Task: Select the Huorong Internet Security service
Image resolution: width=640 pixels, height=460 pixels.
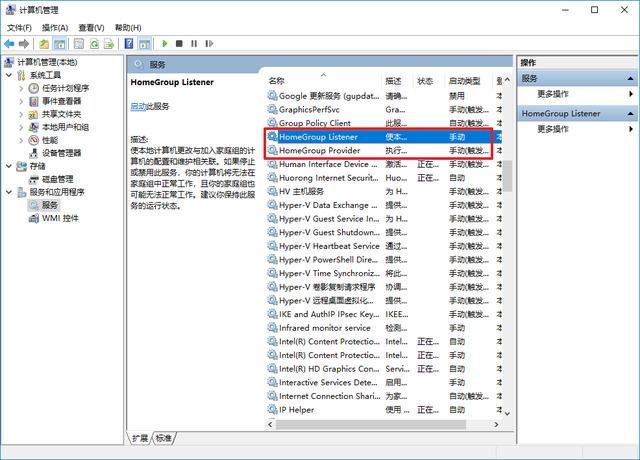Action: point(384,178)
